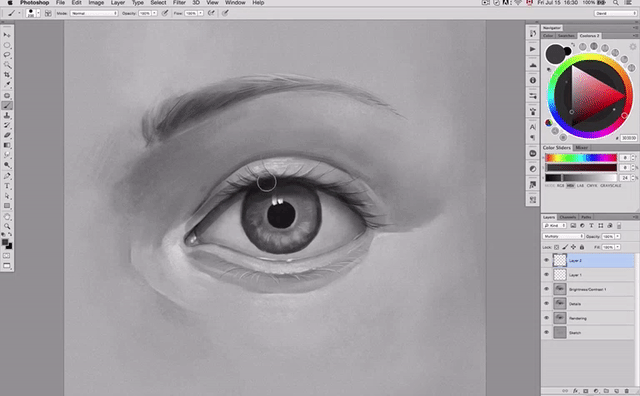Screen dimensions: 640x396
Task: Open the Window menu
Action: tap(236, 3)
